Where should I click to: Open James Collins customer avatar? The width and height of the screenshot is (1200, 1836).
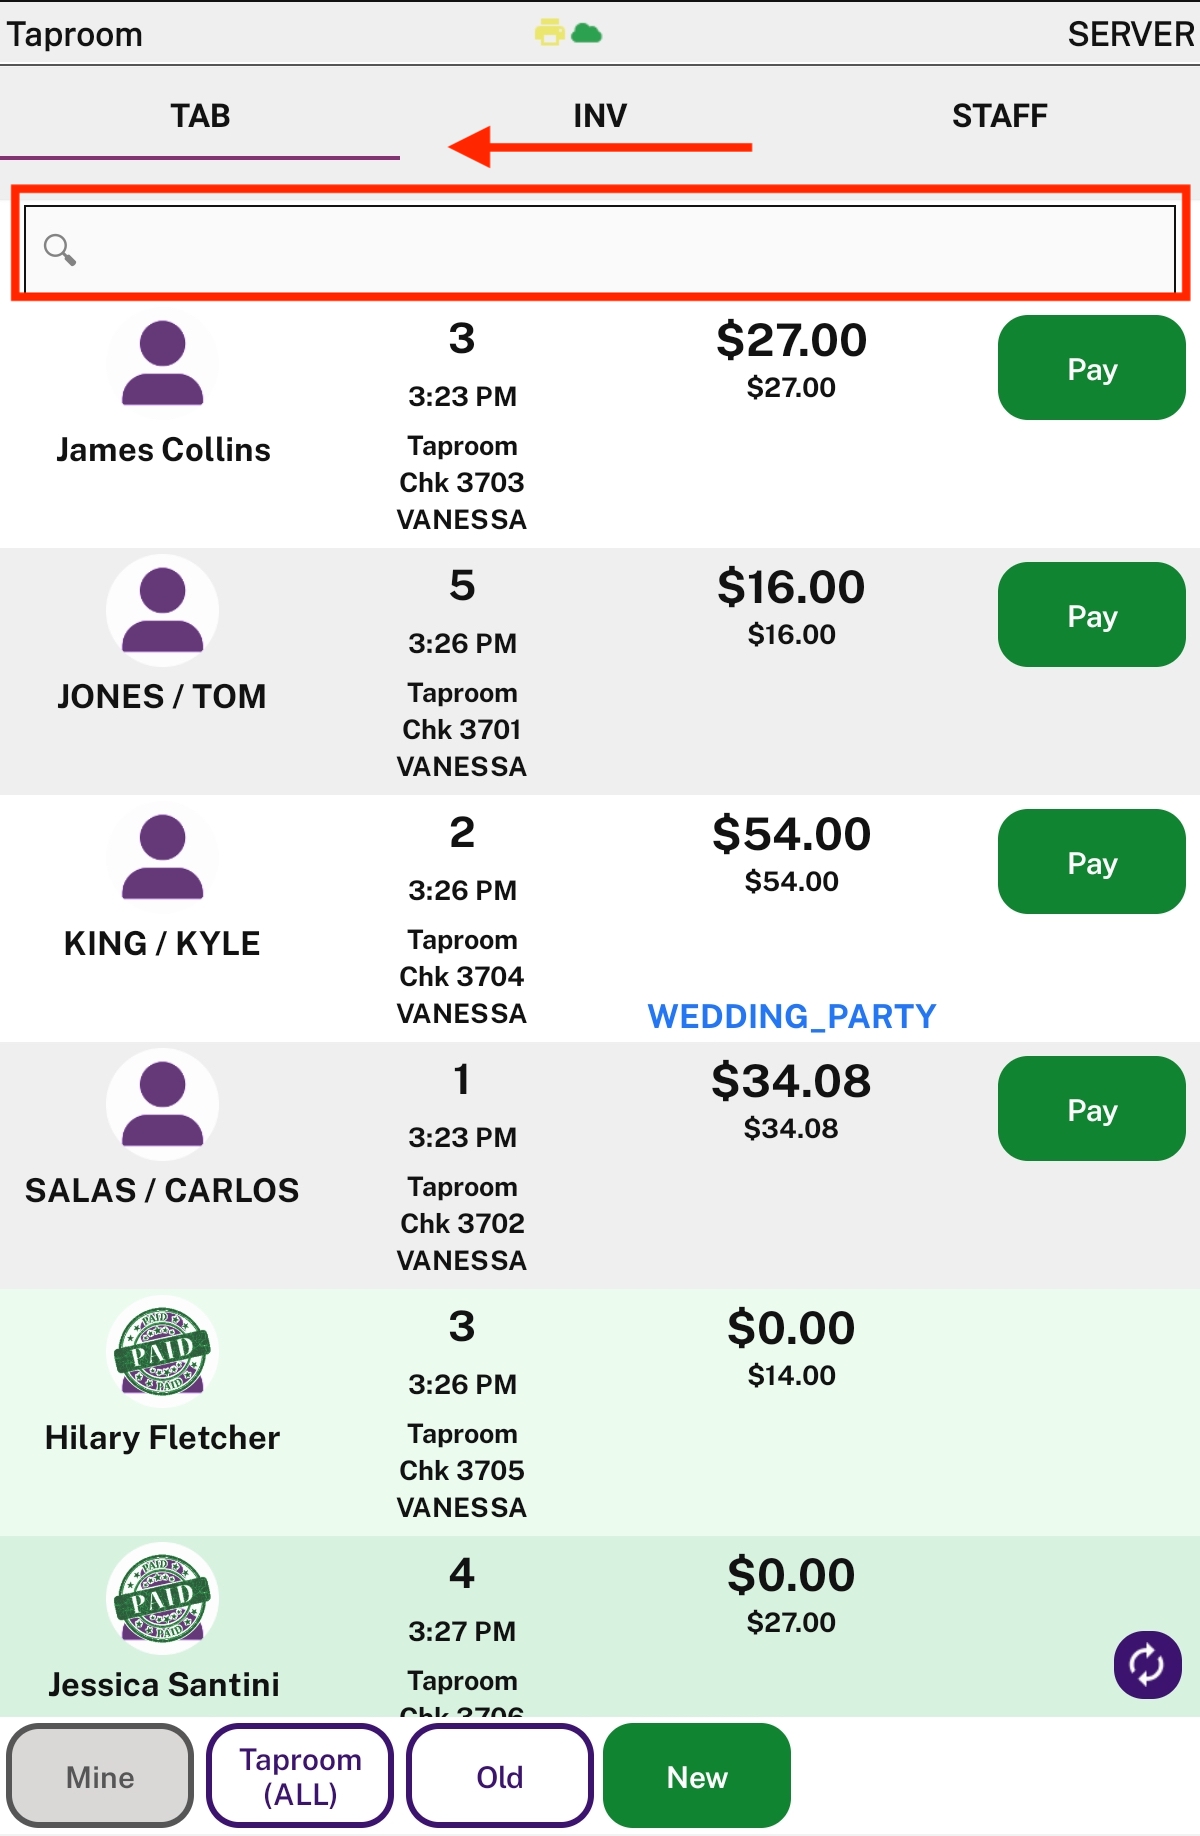pyautogui.click(x=162, y=363)
